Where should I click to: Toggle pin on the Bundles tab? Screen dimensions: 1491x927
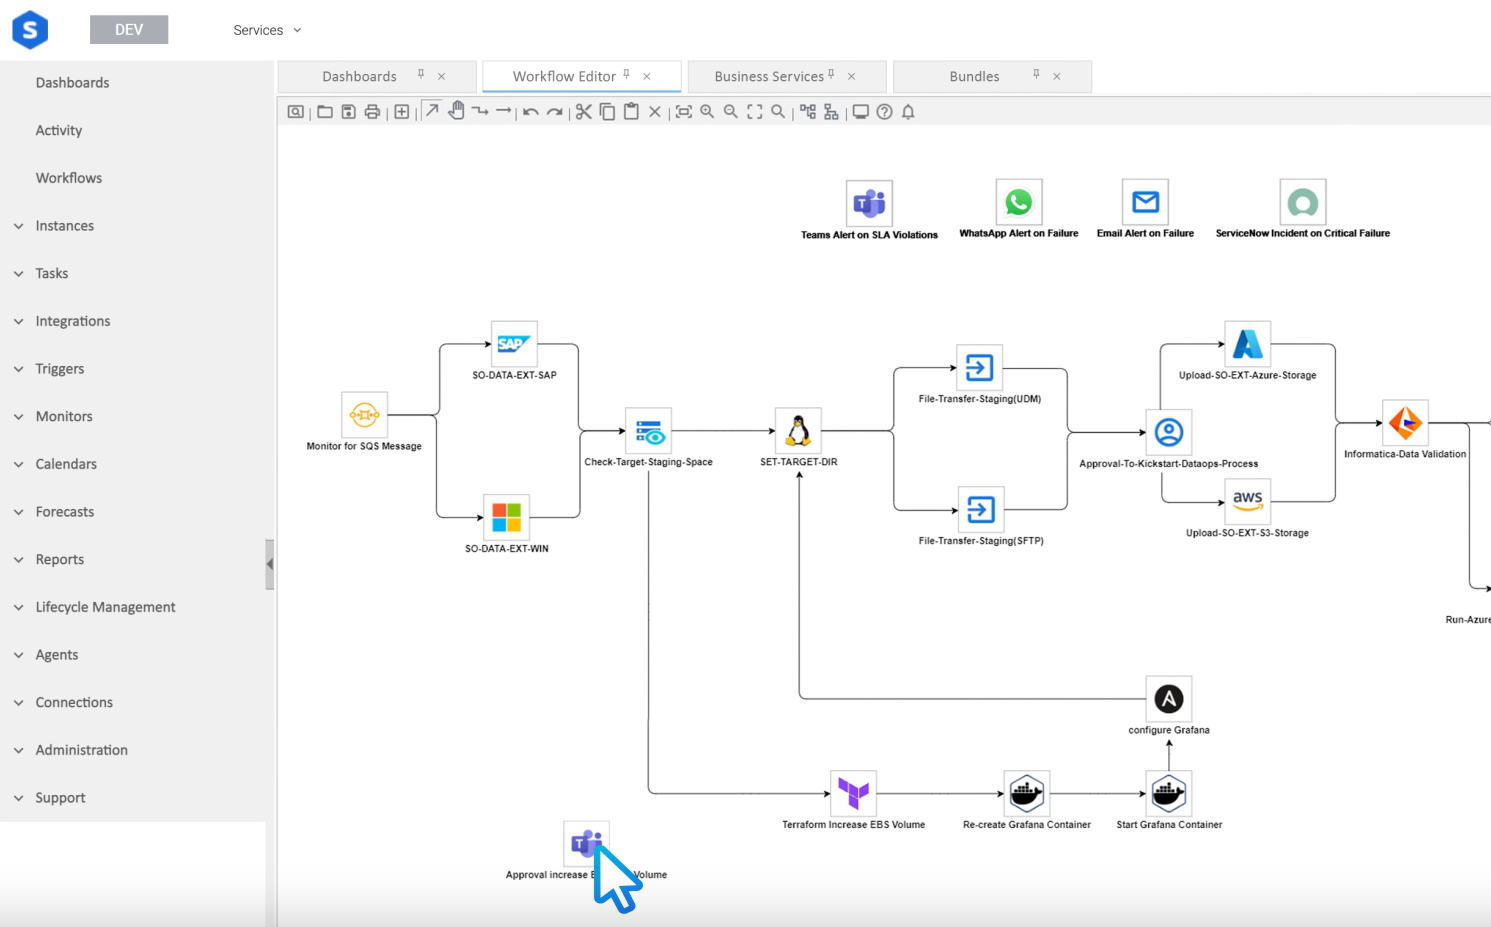(1036, 74)
